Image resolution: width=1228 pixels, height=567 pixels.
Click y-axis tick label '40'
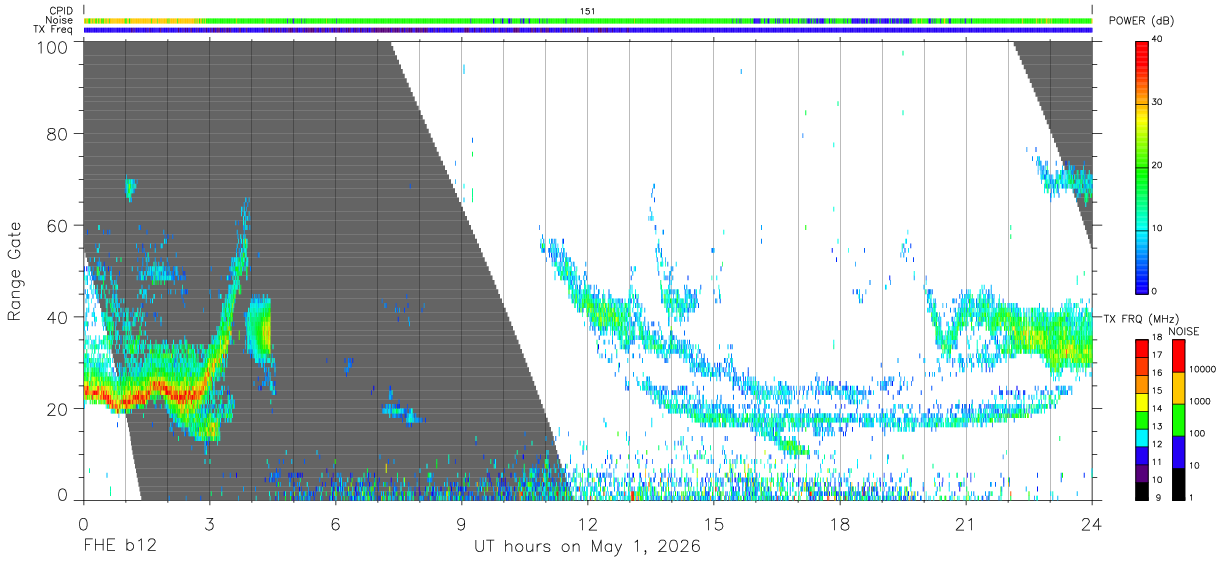tap(58, 317)
